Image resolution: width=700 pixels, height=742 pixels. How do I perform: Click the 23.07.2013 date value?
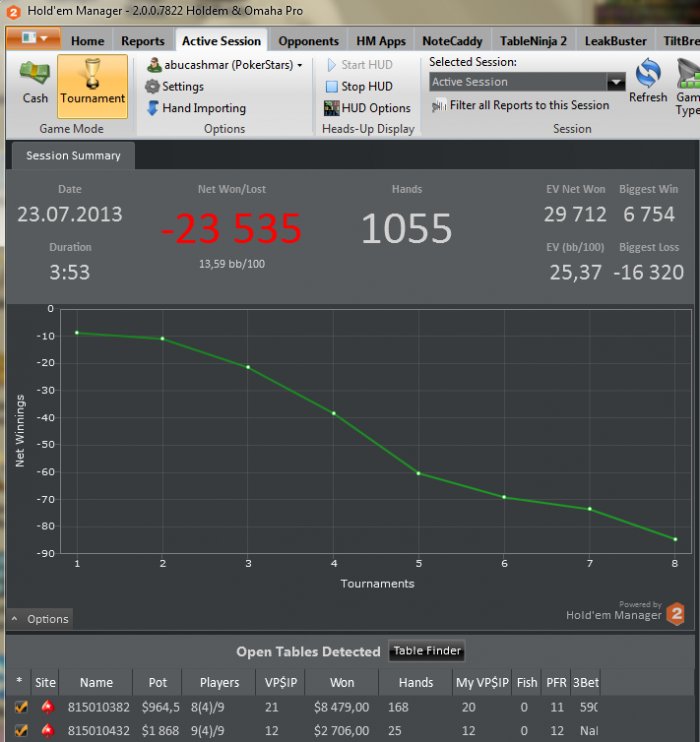click(x=70, y=214)
